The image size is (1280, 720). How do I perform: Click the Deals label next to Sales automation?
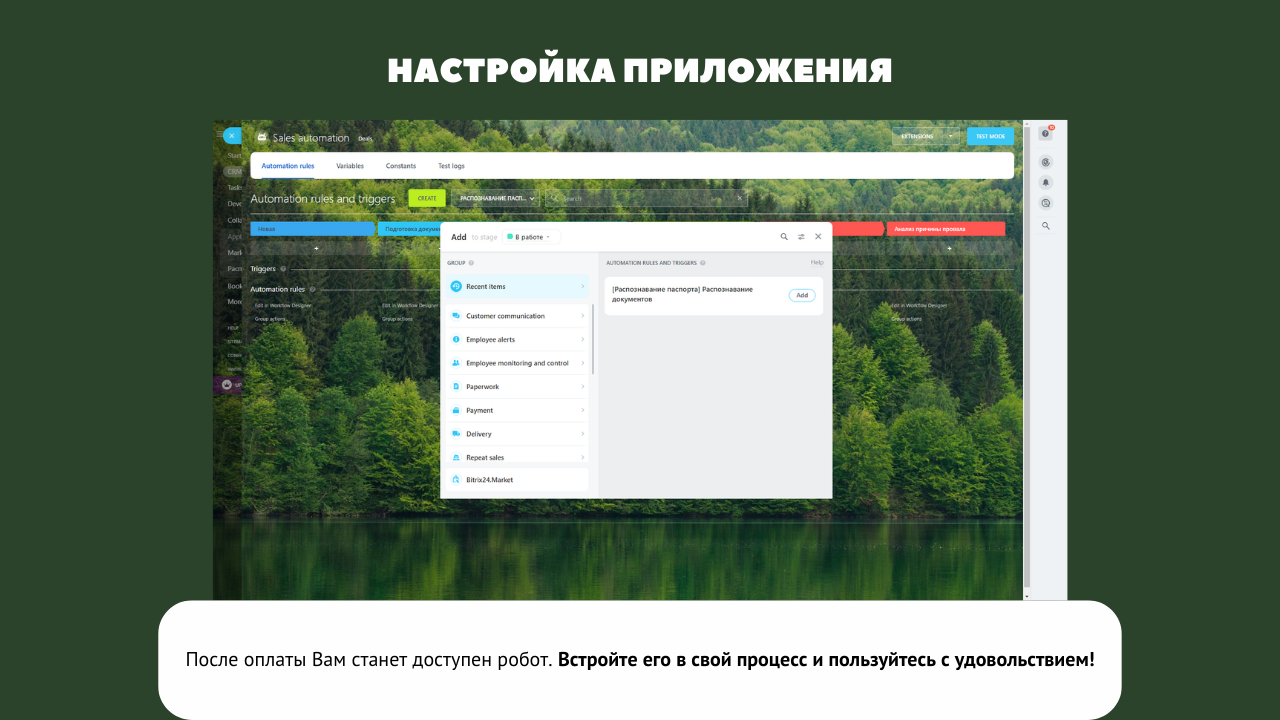tap(366, 138)
